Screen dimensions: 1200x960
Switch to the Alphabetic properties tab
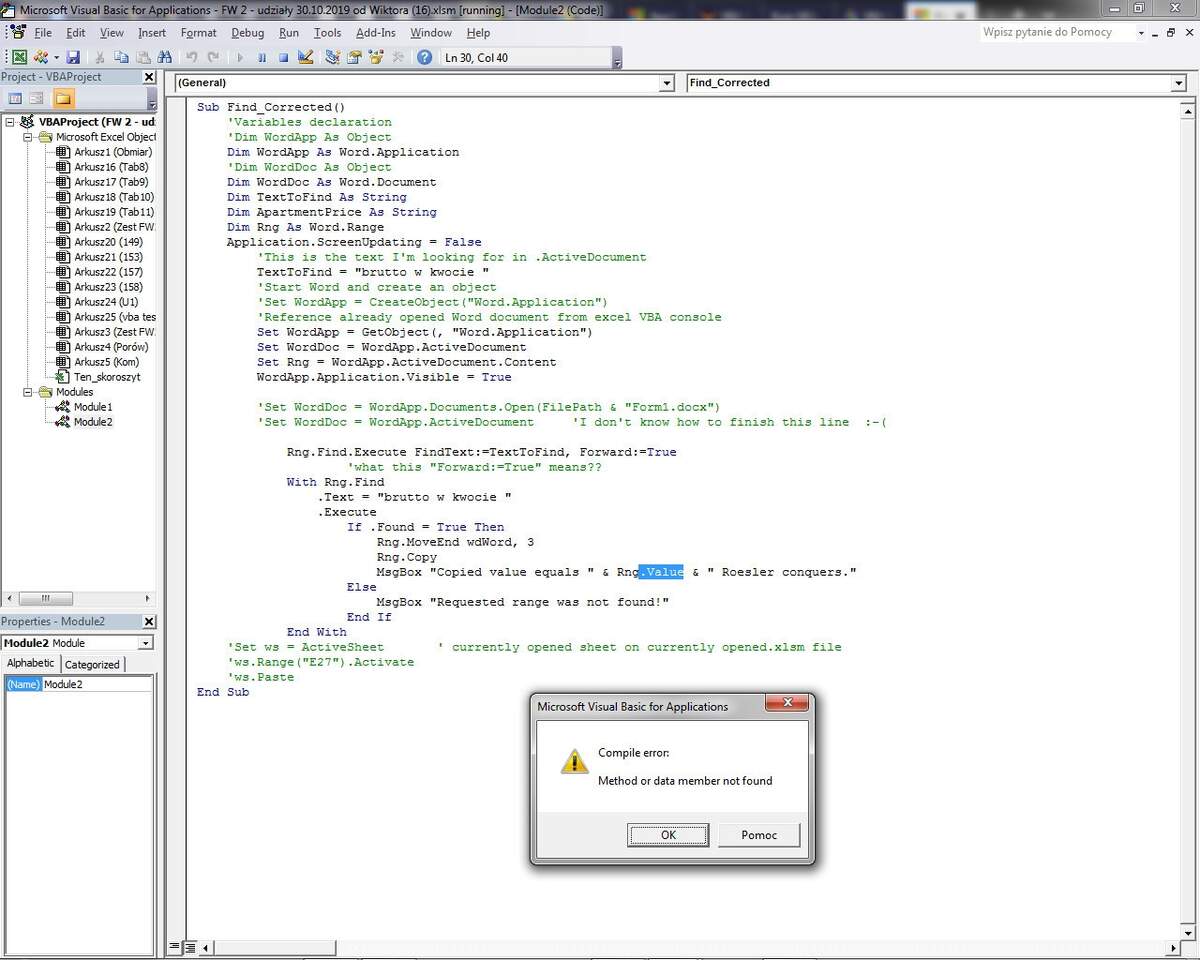(31, 663)
